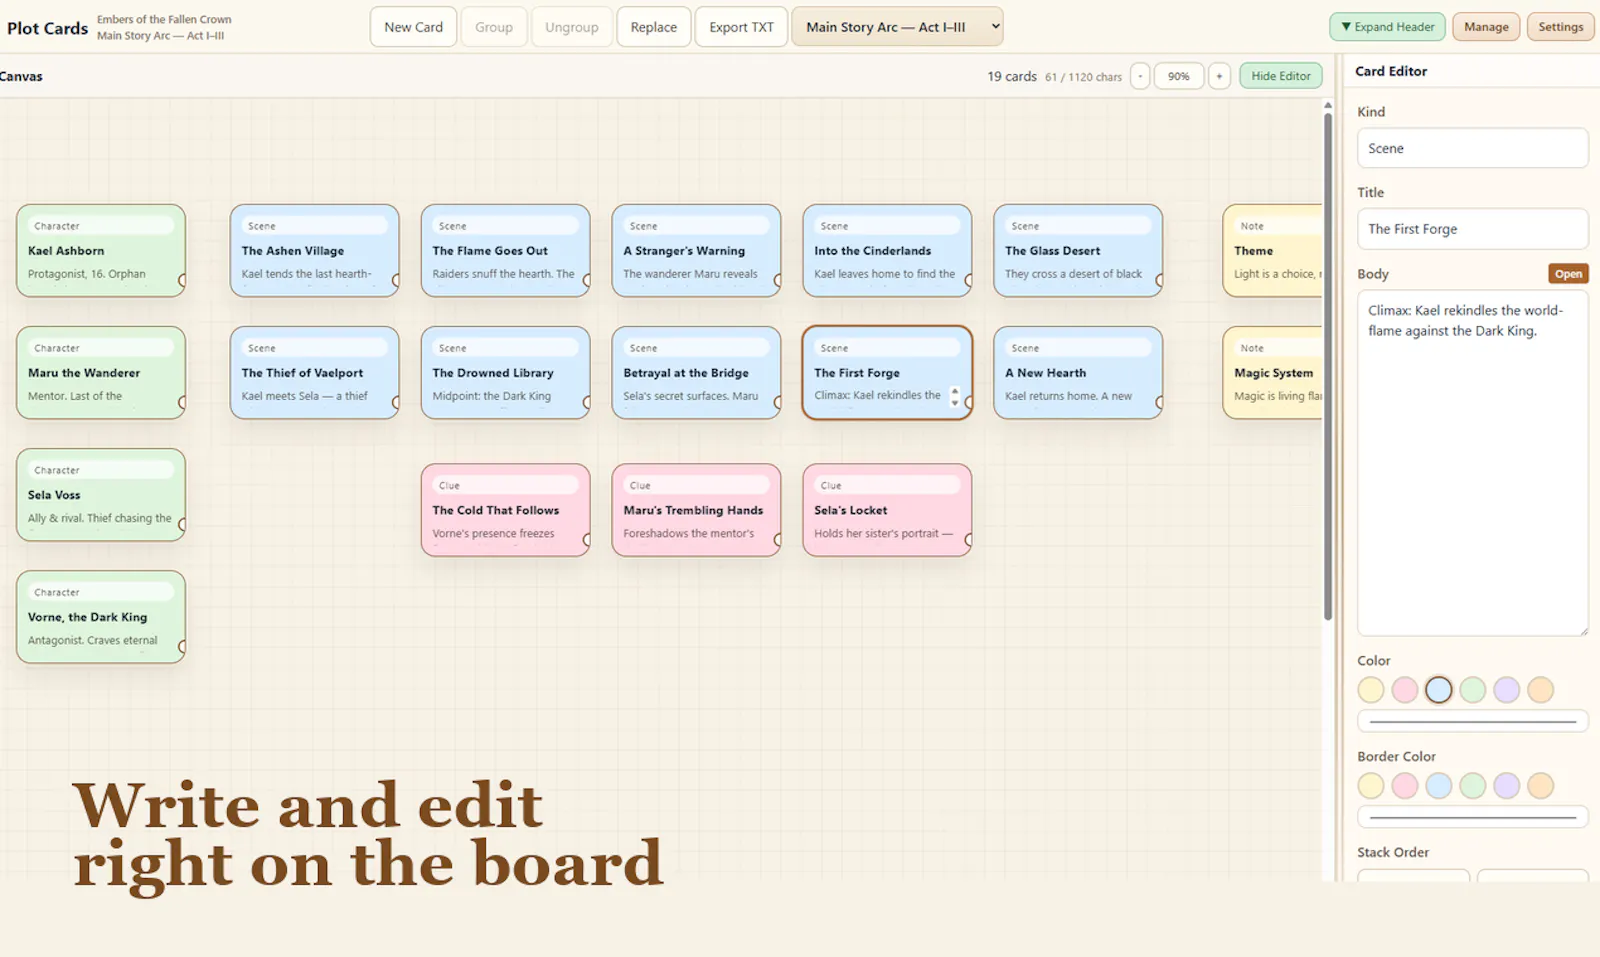Choose blue Border Color swatch
Screen dimensions: 1600x957
pos(1439,786)
